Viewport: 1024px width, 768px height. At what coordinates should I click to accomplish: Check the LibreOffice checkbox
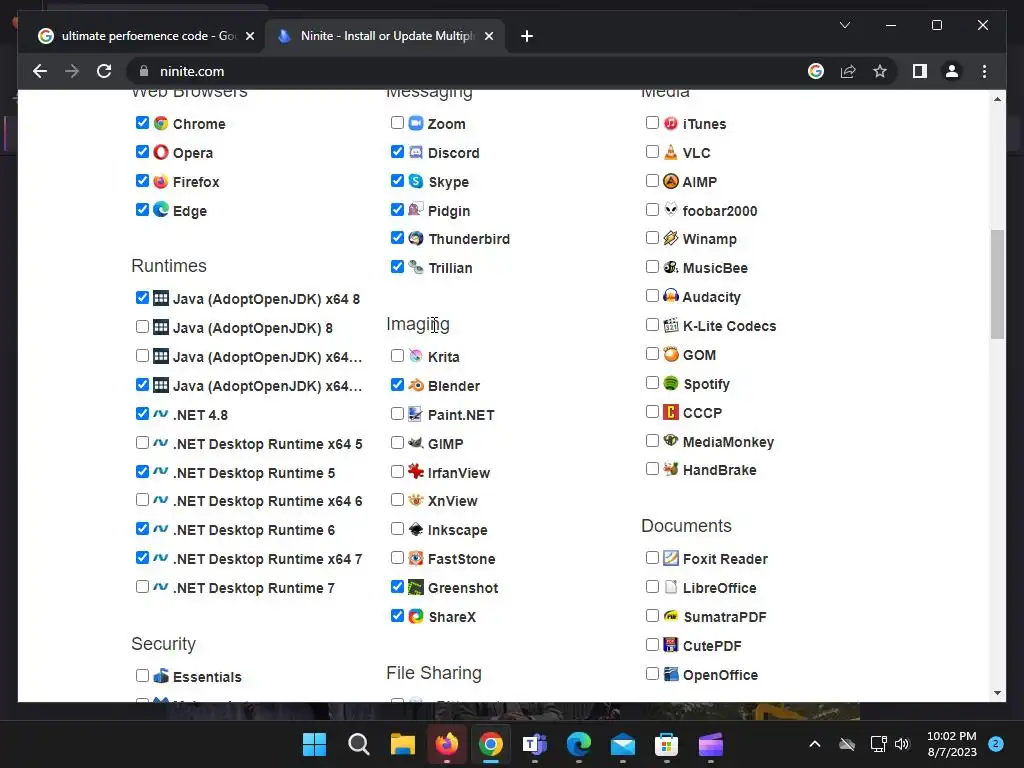tap(652, 586)
